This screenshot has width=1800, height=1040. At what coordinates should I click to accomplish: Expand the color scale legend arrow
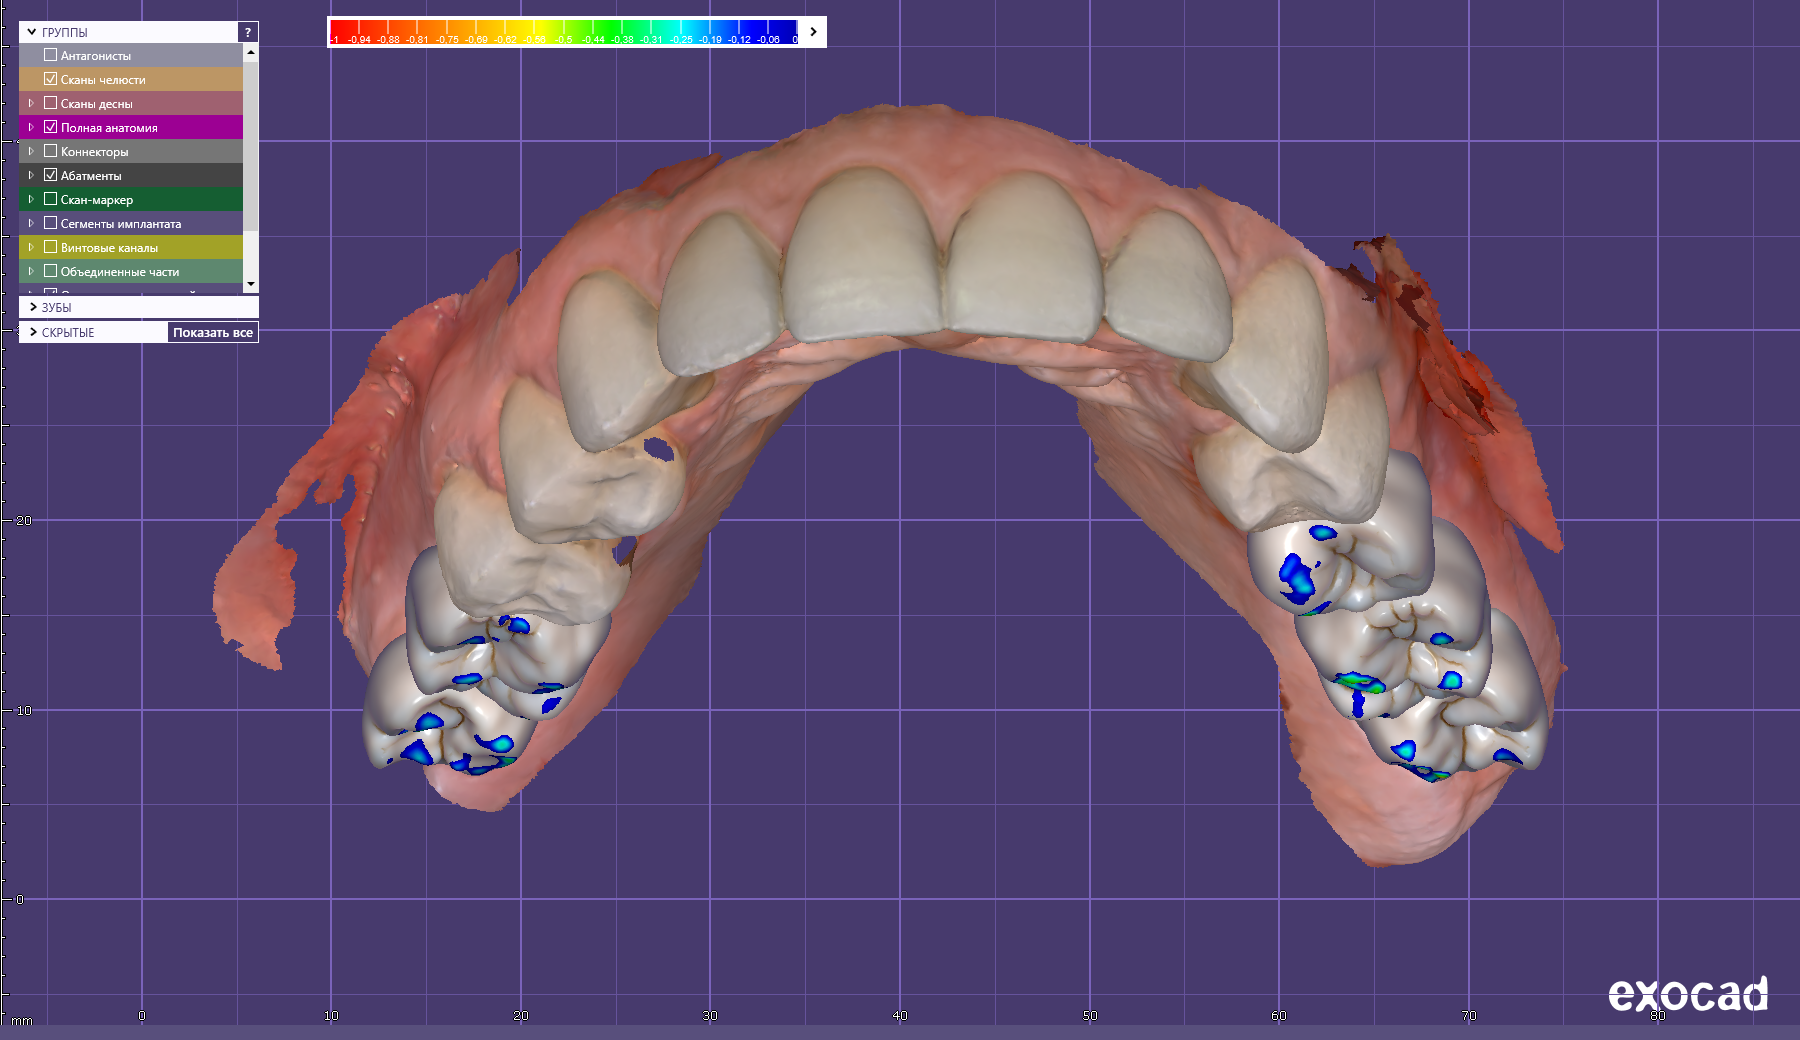pyautogui.click(x=813, y=32)
